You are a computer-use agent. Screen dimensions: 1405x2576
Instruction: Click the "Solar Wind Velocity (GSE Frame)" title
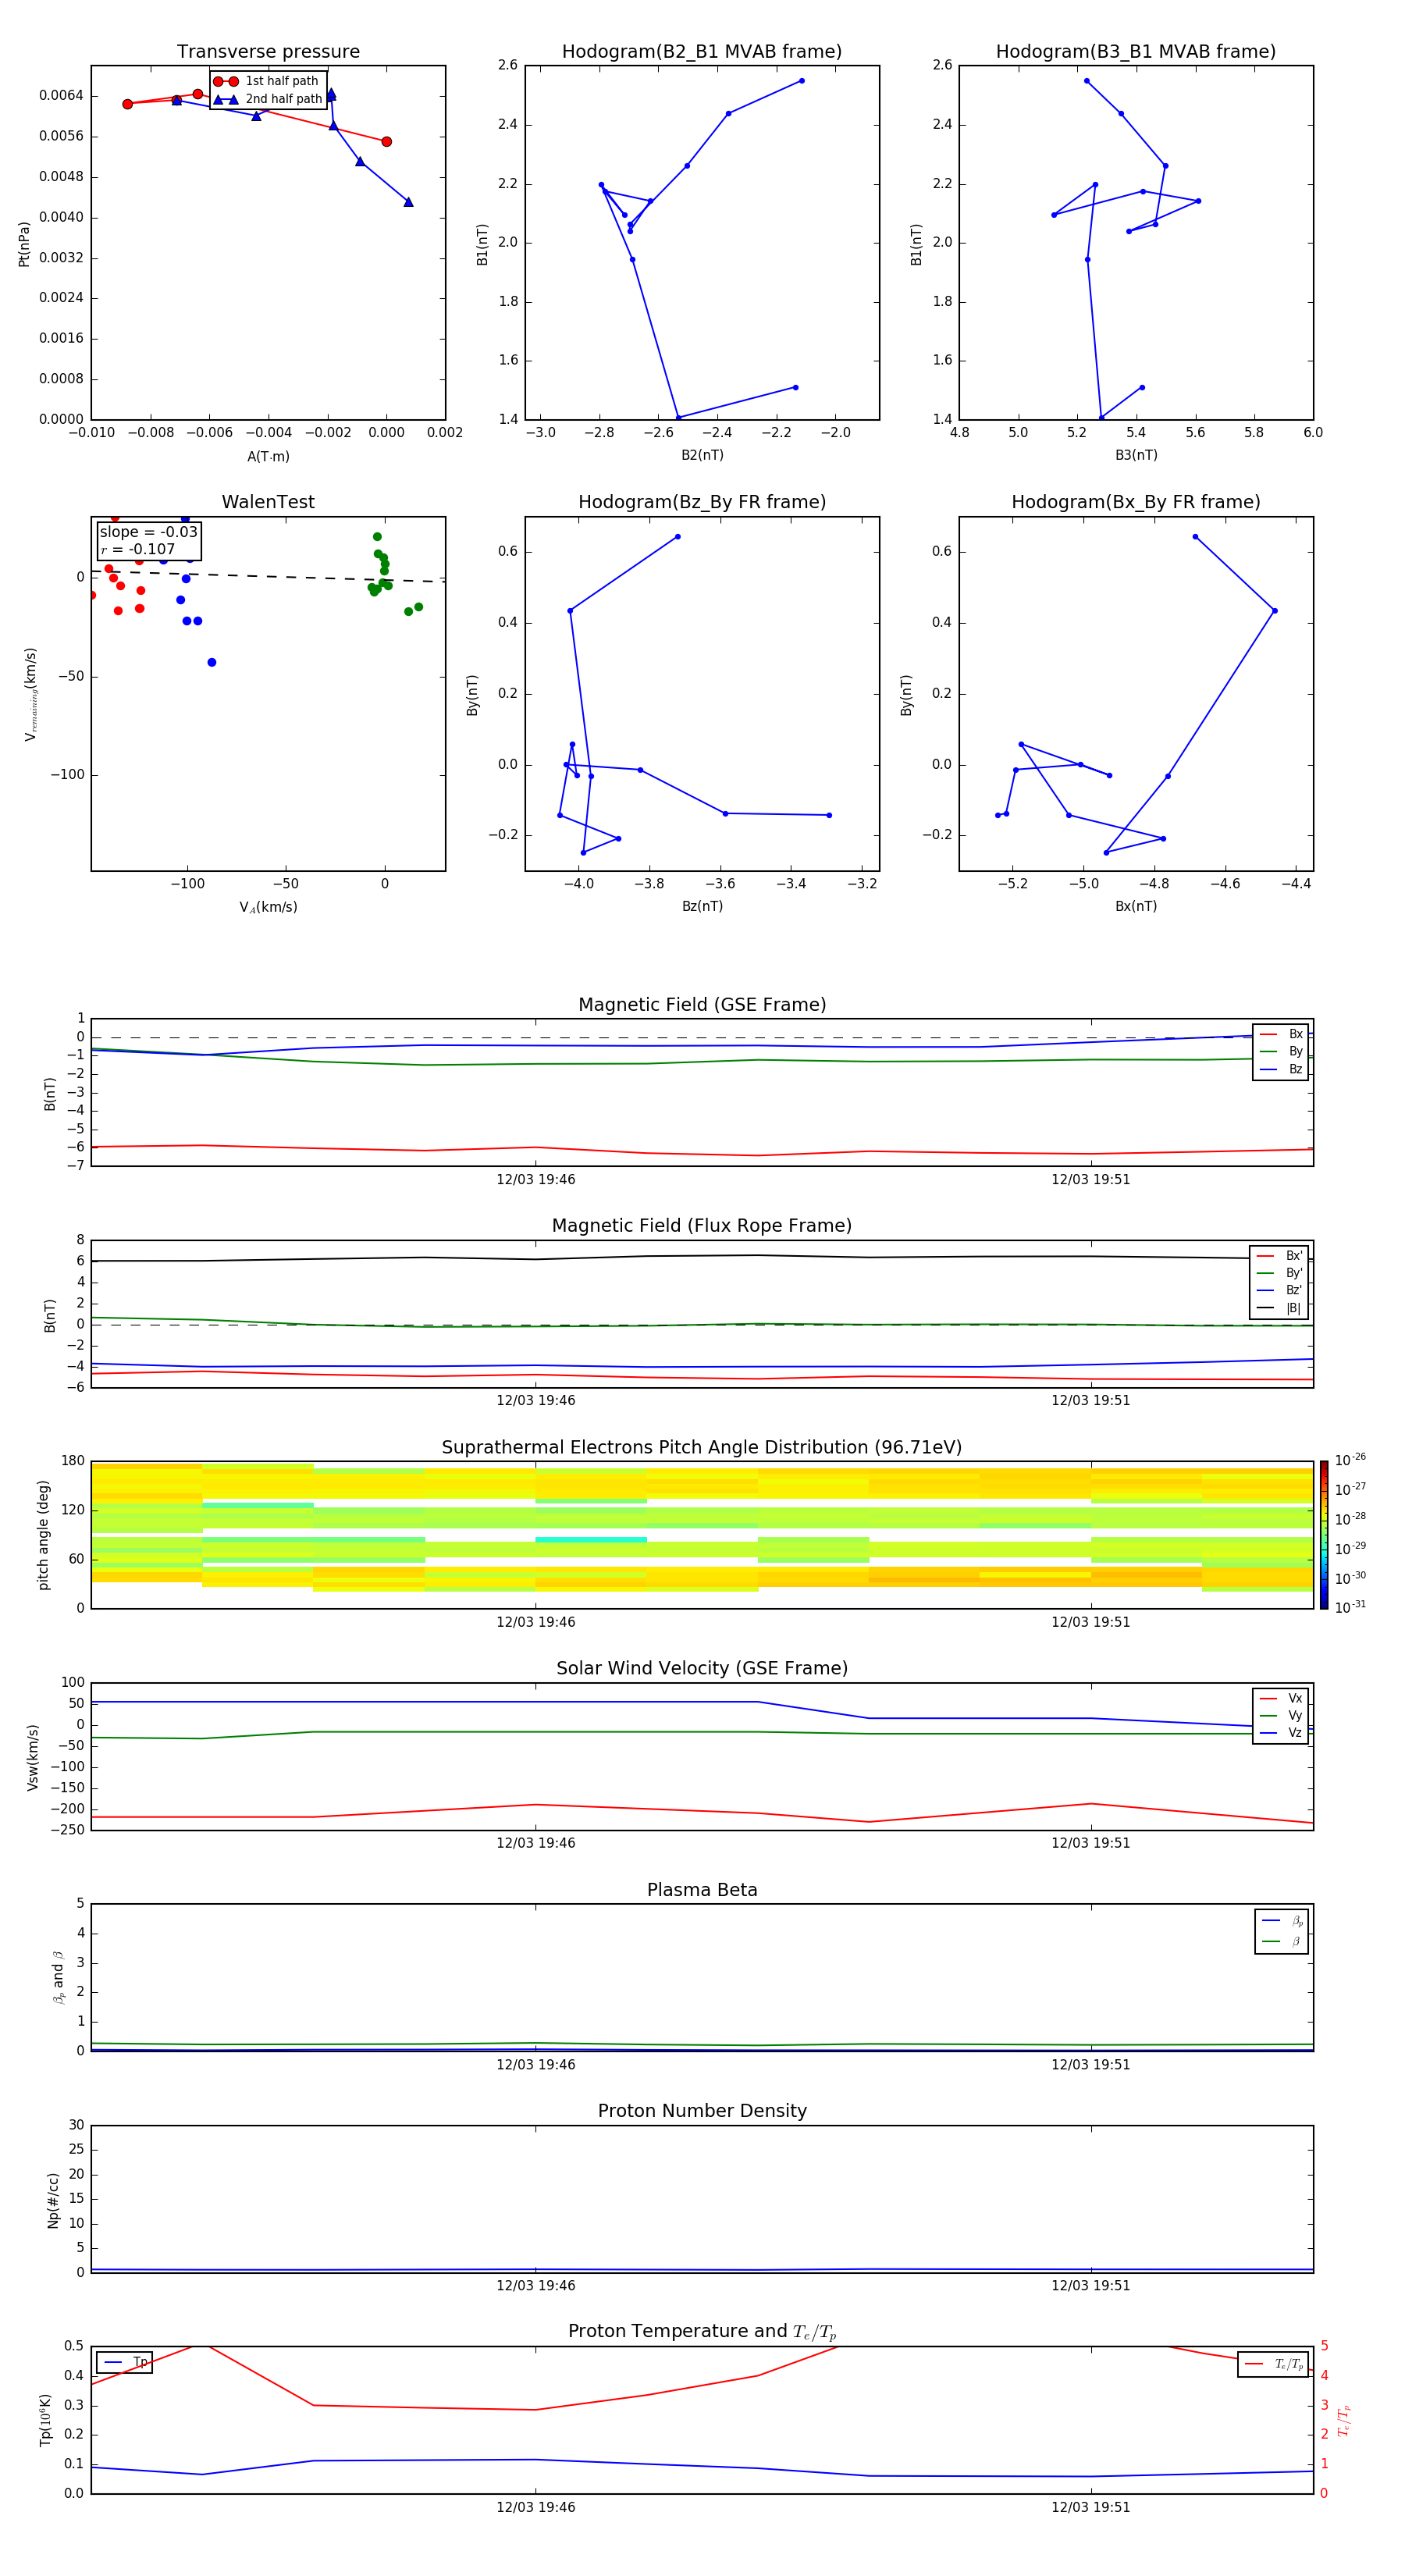[x=702, y=1669]
